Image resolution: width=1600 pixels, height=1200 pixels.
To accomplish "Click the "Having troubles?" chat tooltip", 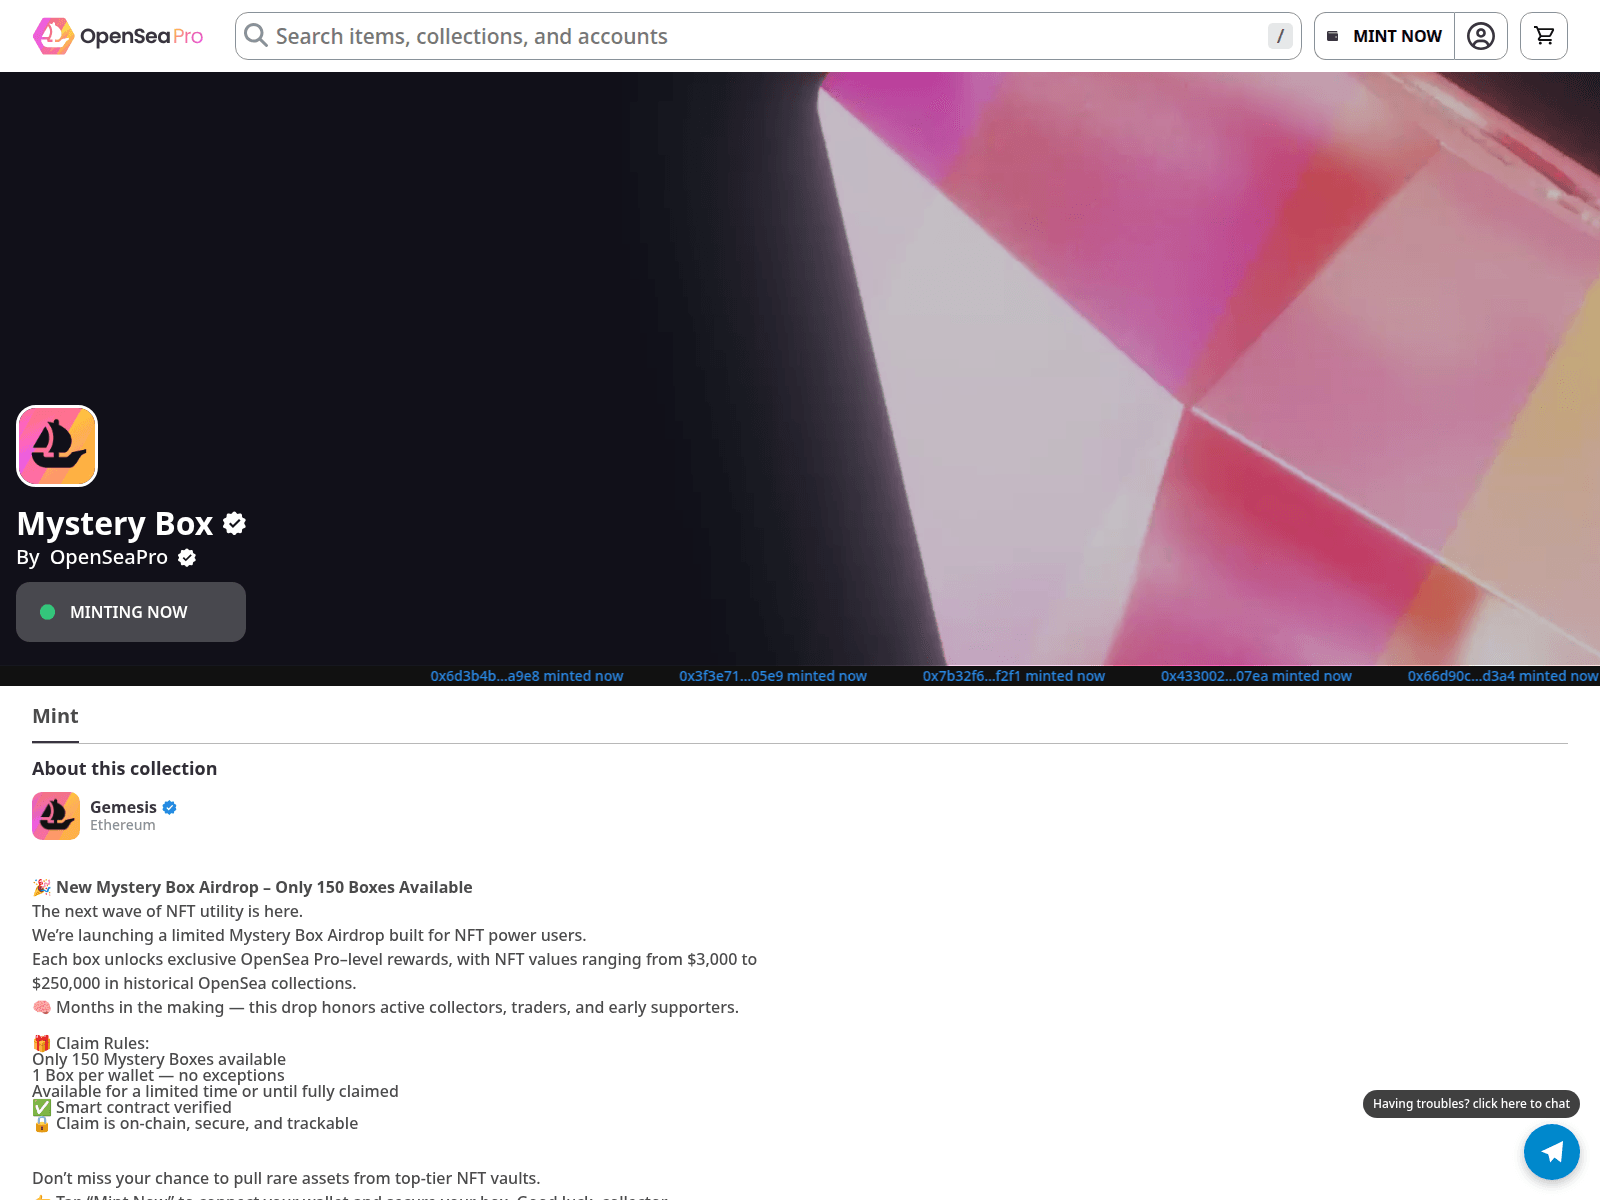I will [1470, 1104].
